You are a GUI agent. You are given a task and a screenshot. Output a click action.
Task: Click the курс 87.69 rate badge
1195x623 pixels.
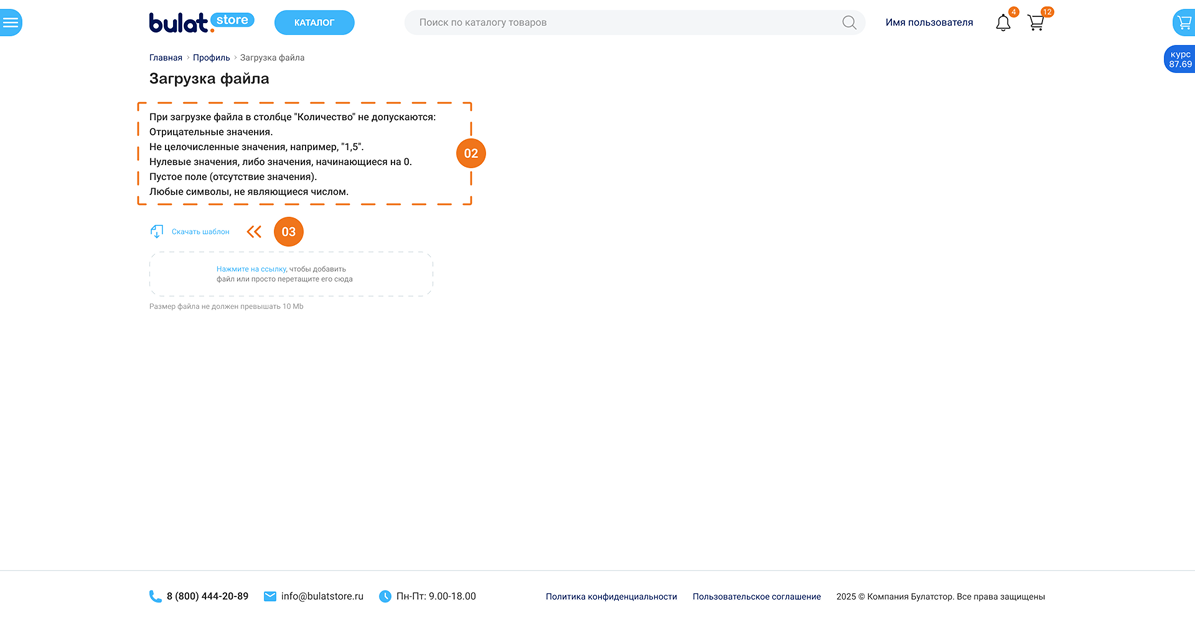(1180, 59)
